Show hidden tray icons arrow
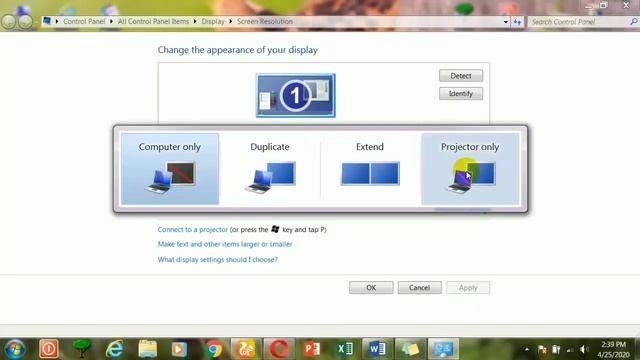The width and height of the screenshot is (640, 360). (527, 349)
